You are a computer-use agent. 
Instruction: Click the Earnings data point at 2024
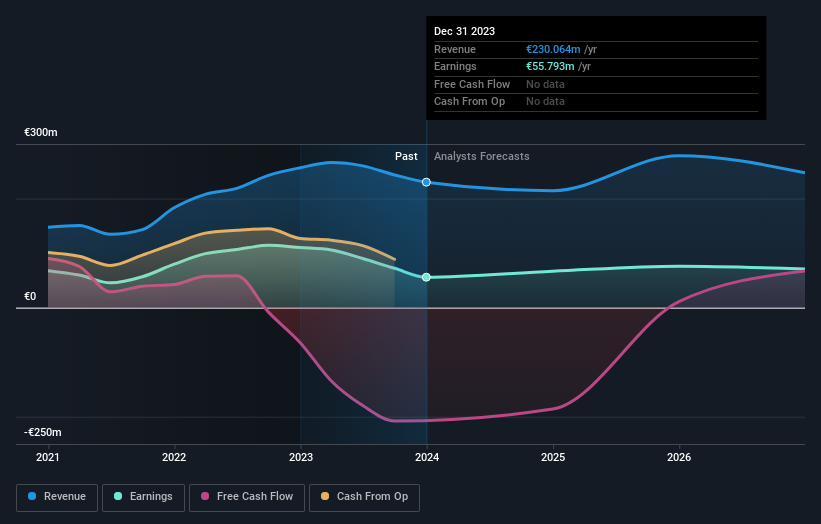point(426,277)
